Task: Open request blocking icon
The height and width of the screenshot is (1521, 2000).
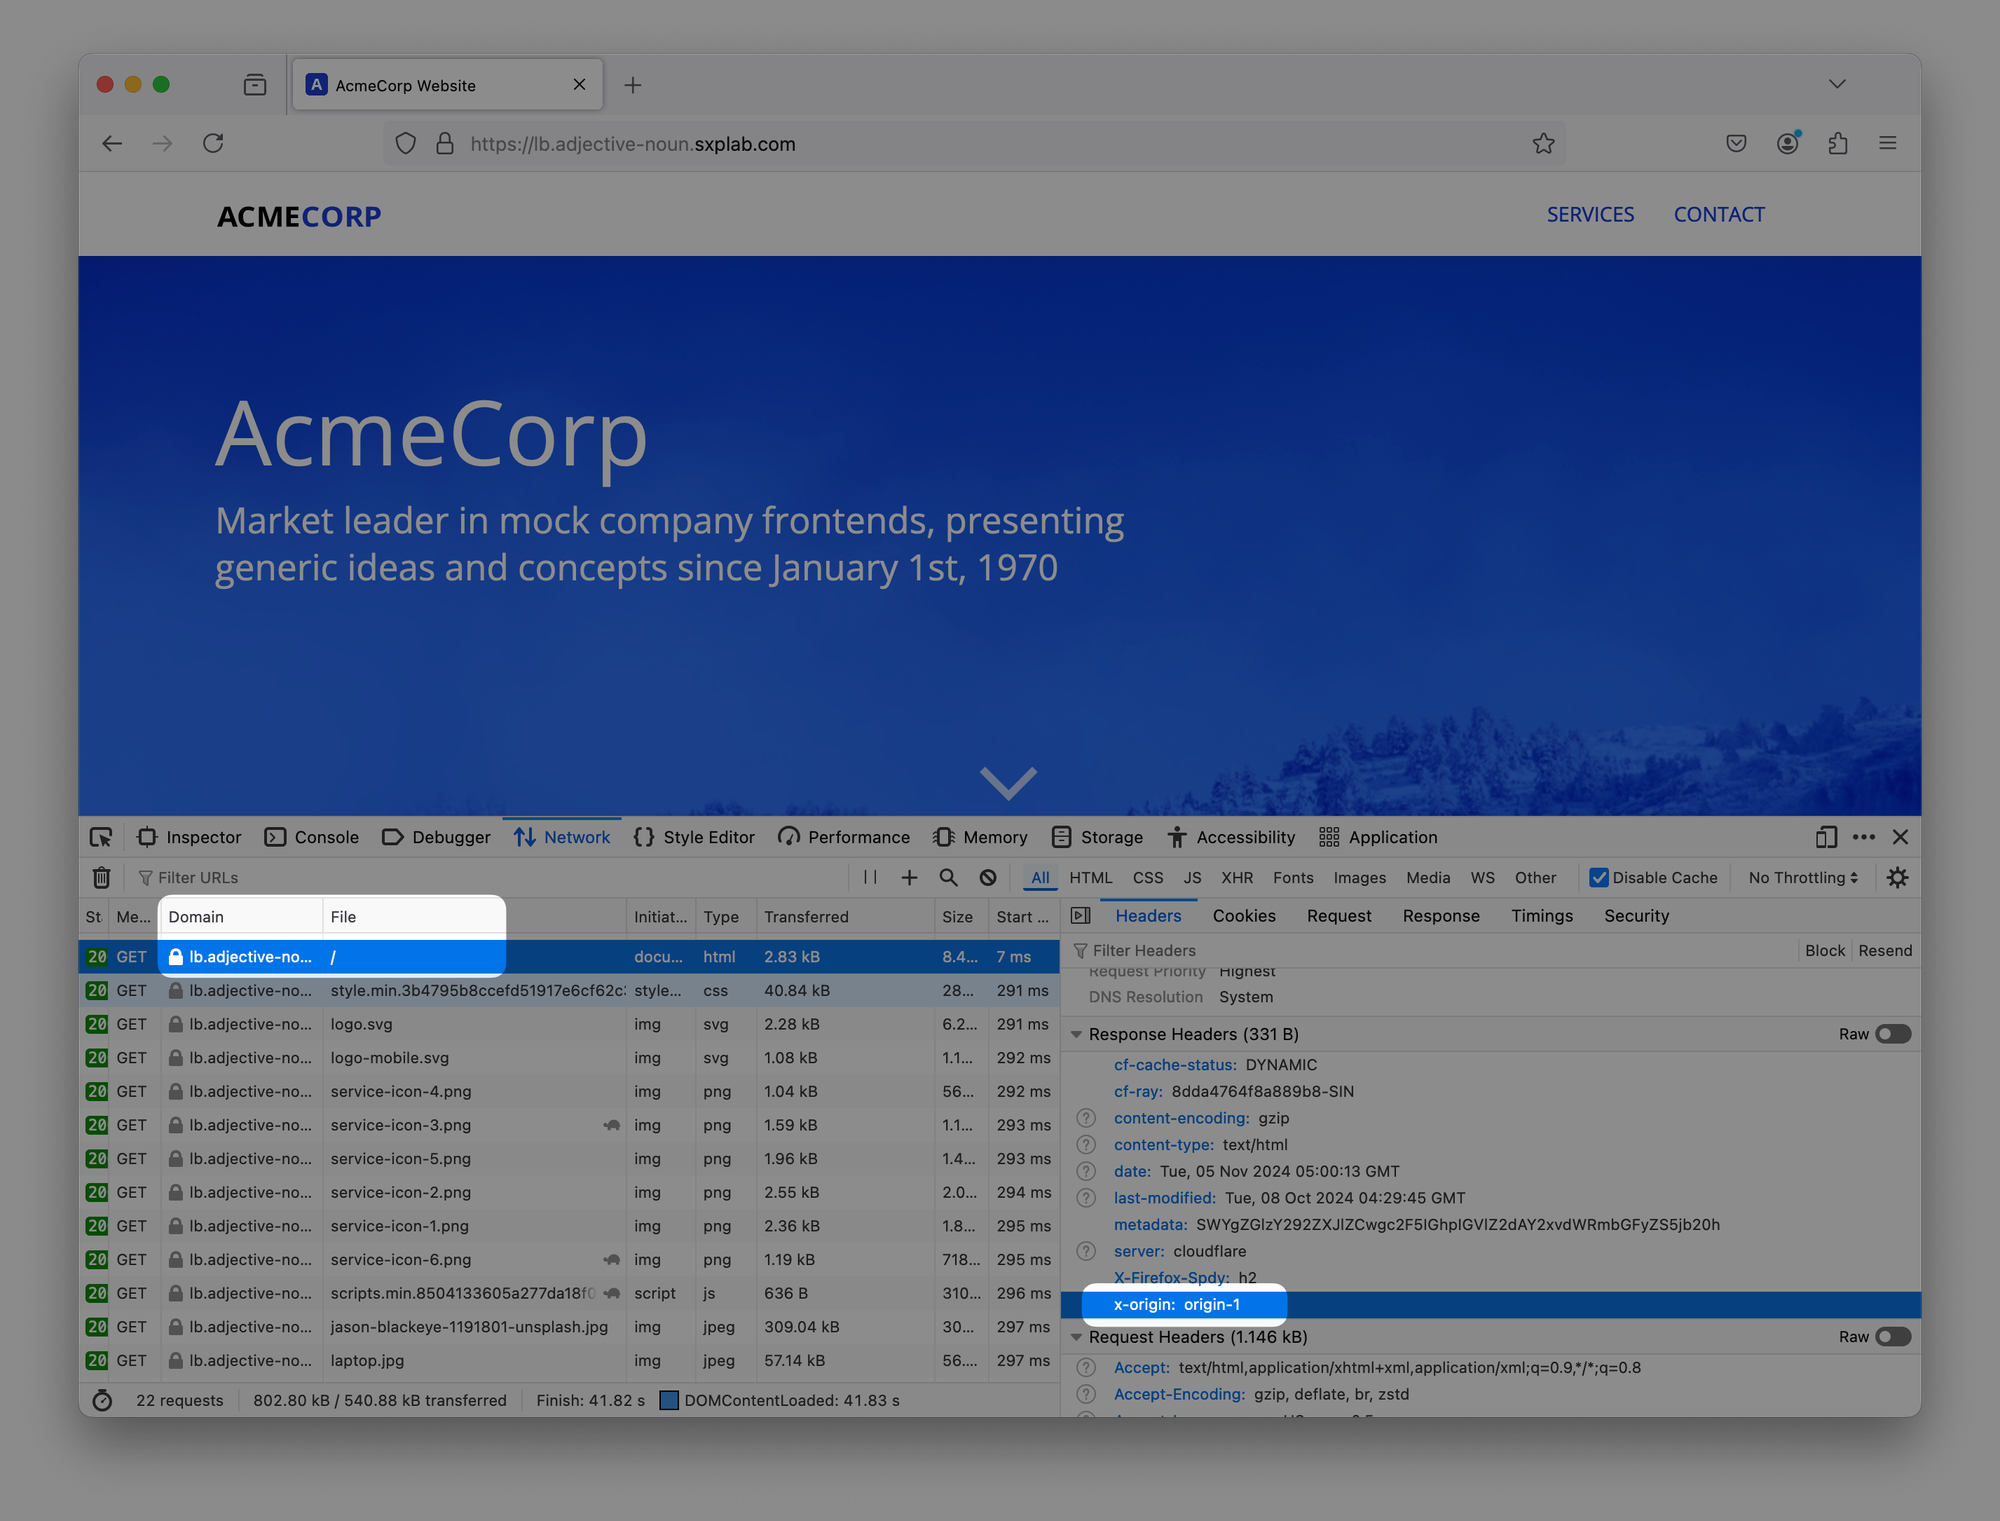Action: click(x=988, y=877)
